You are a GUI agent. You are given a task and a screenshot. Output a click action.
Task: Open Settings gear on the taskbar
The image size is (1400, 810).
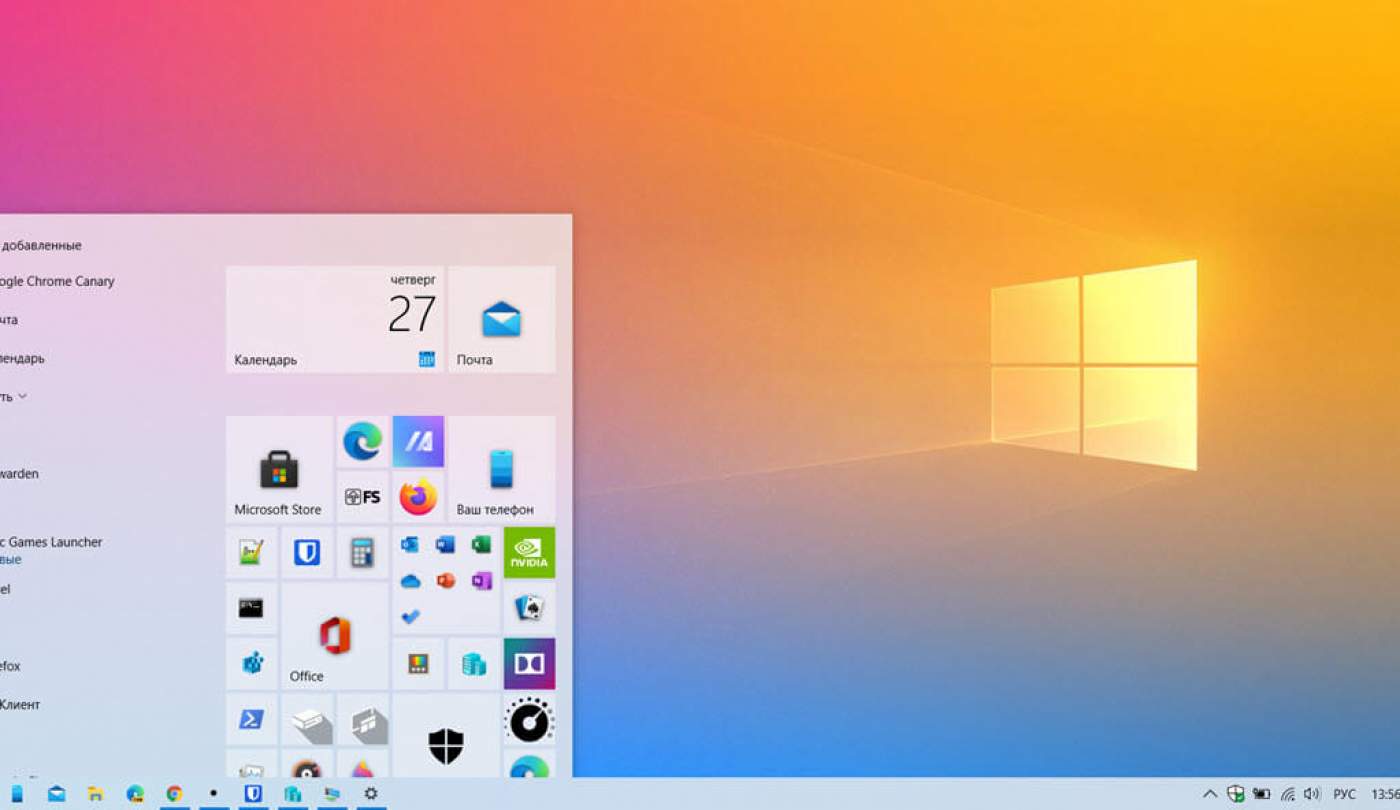tap(371, 794)
